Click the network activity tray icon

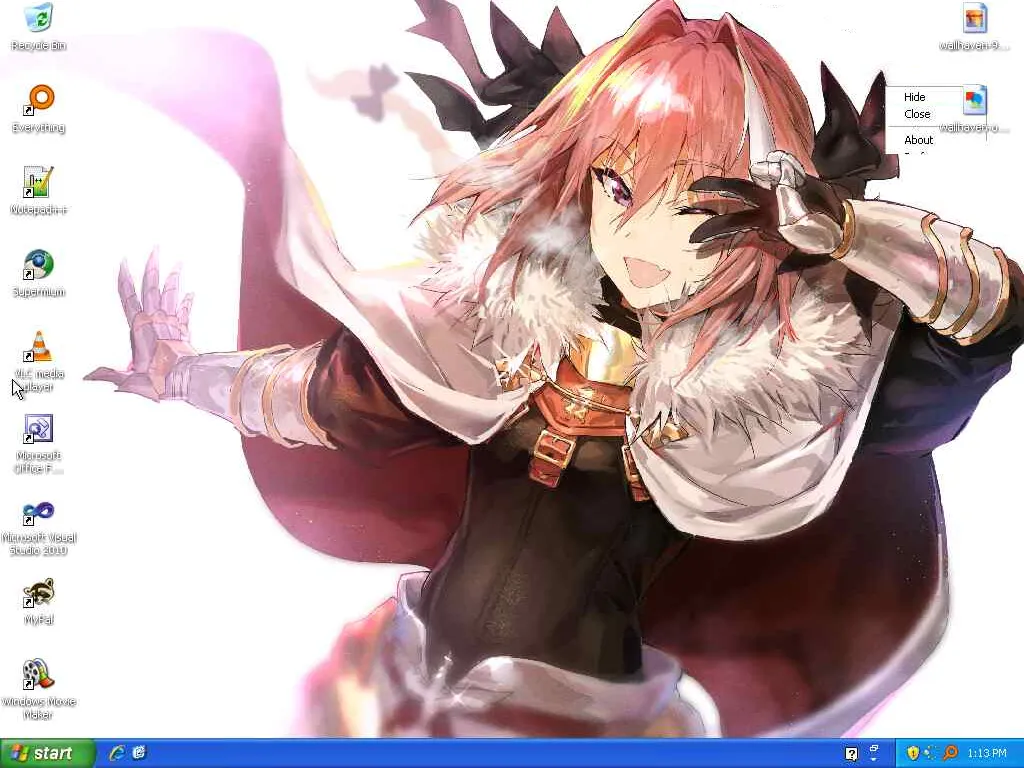click(x=931, y=754)
